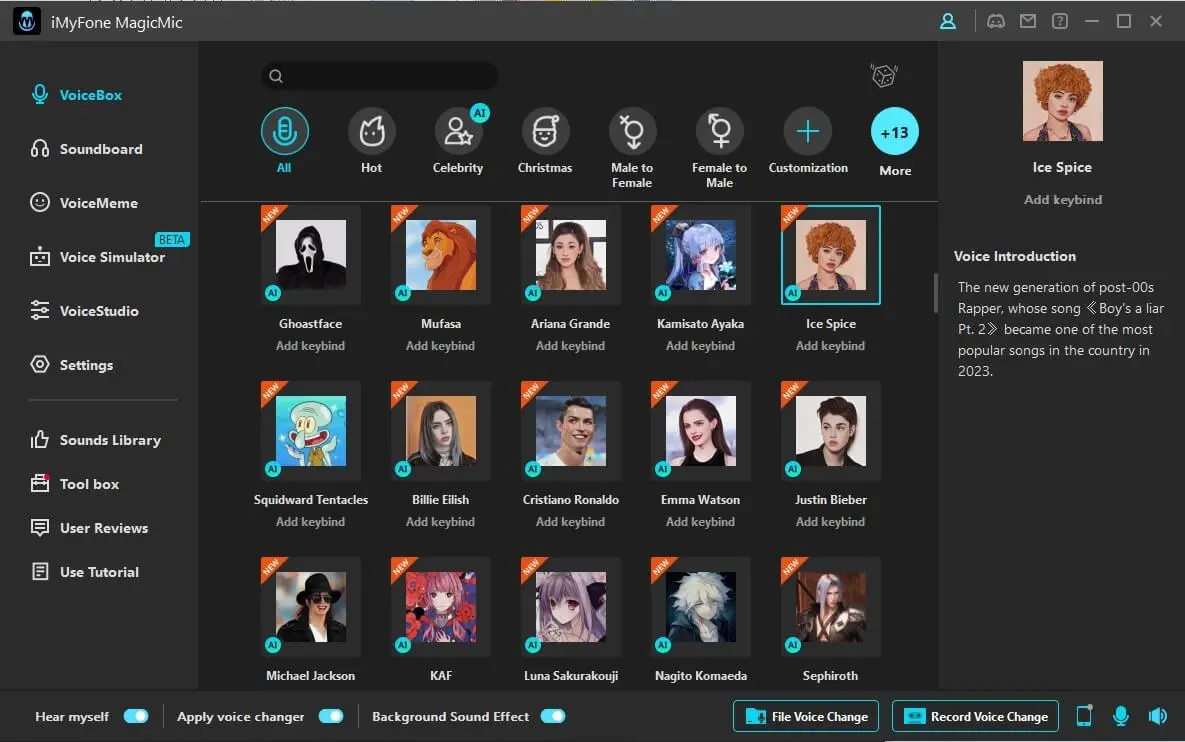
Task: Select the All voices category
Action: pos(284,141)
